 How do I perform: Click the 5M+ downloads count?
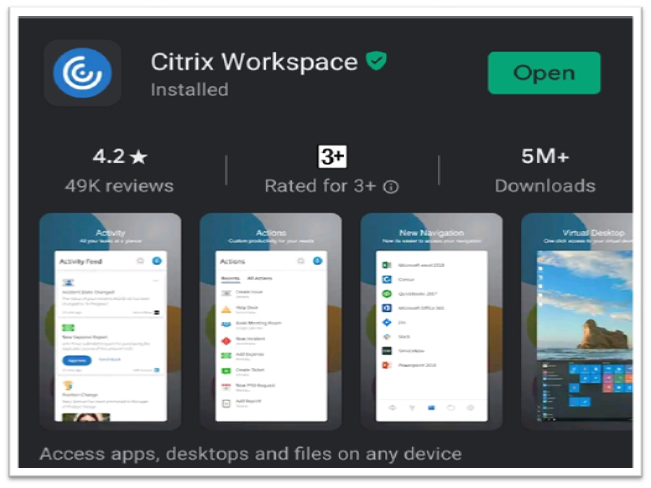pyautogui.click(x=545, y=157)
